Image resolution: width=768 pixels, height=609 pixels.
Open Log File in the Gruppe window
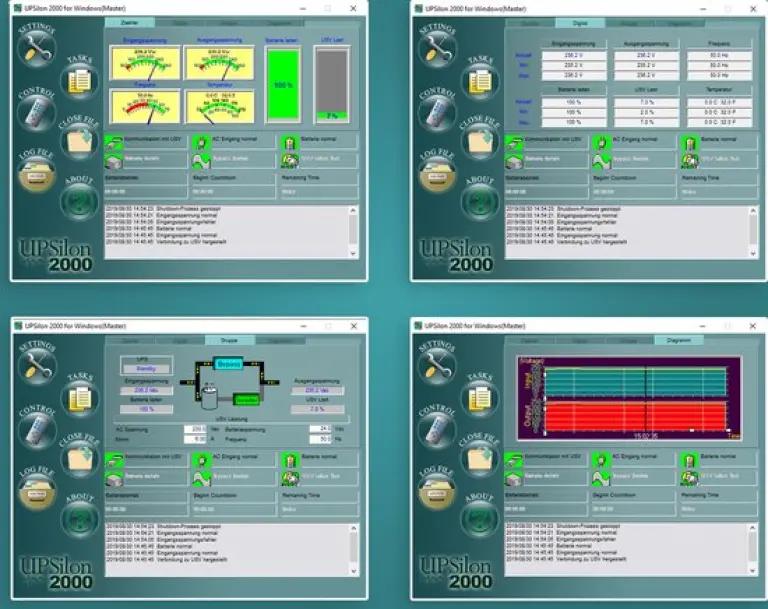pyautogui.click(x=37, y=492)
